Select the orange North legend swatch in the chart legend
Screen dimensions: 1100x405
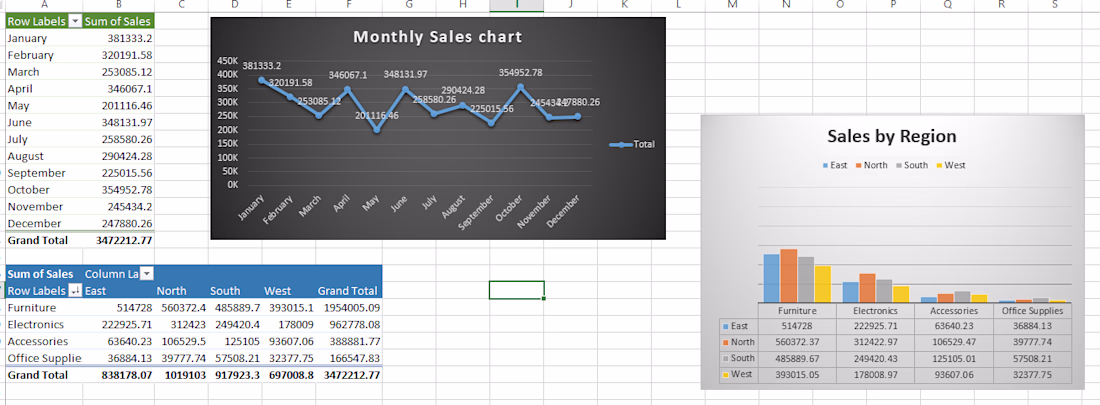pyautogui.click(x=858, y=166)
